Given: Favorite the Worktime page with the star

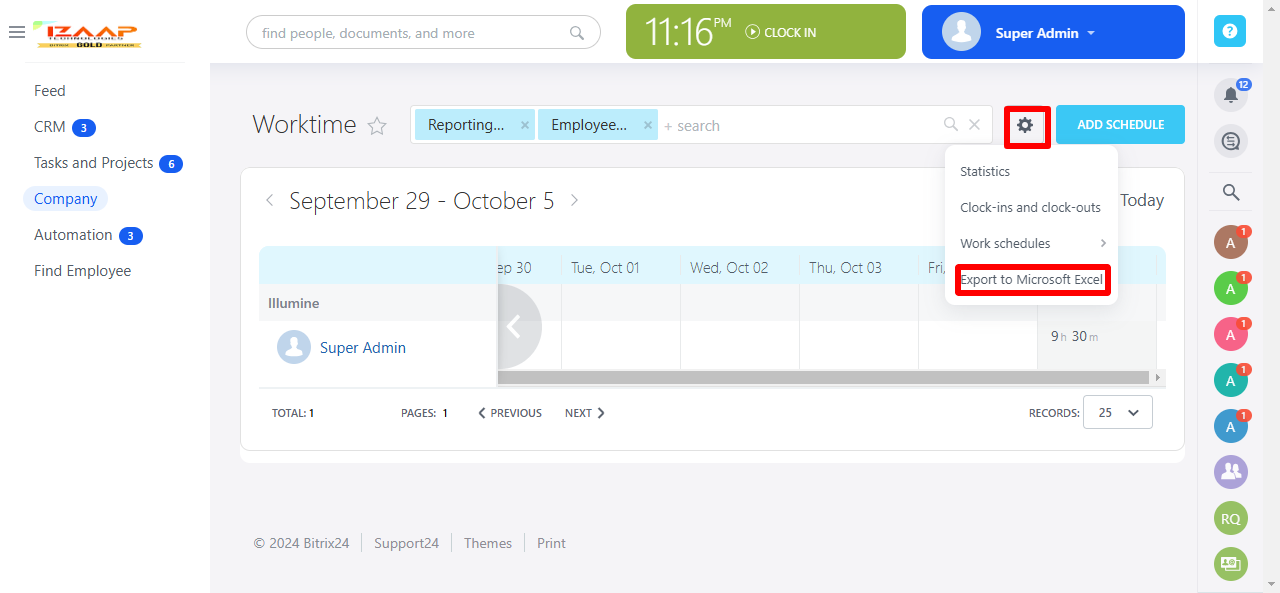Looking at the screenshot, I should 377,126.
